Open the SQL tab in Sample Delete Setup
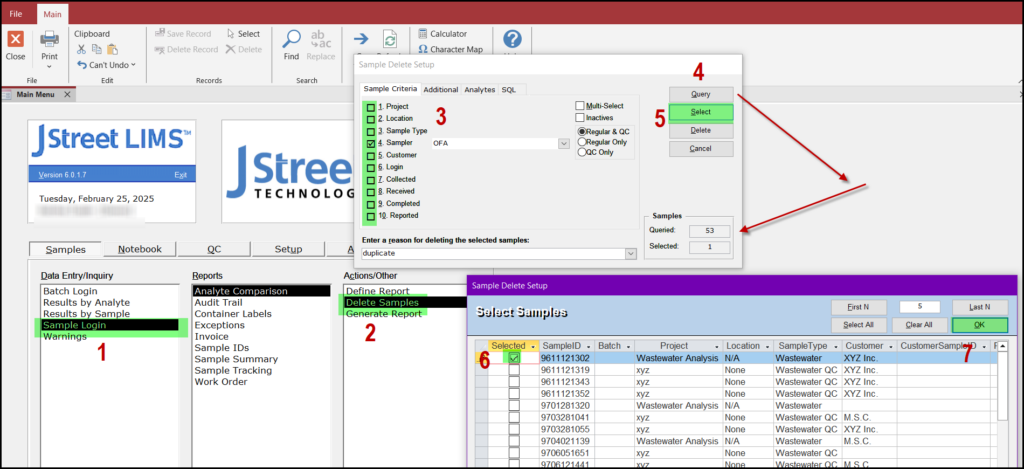Screen dimensions: 1024x469 (x=508, y=90)
